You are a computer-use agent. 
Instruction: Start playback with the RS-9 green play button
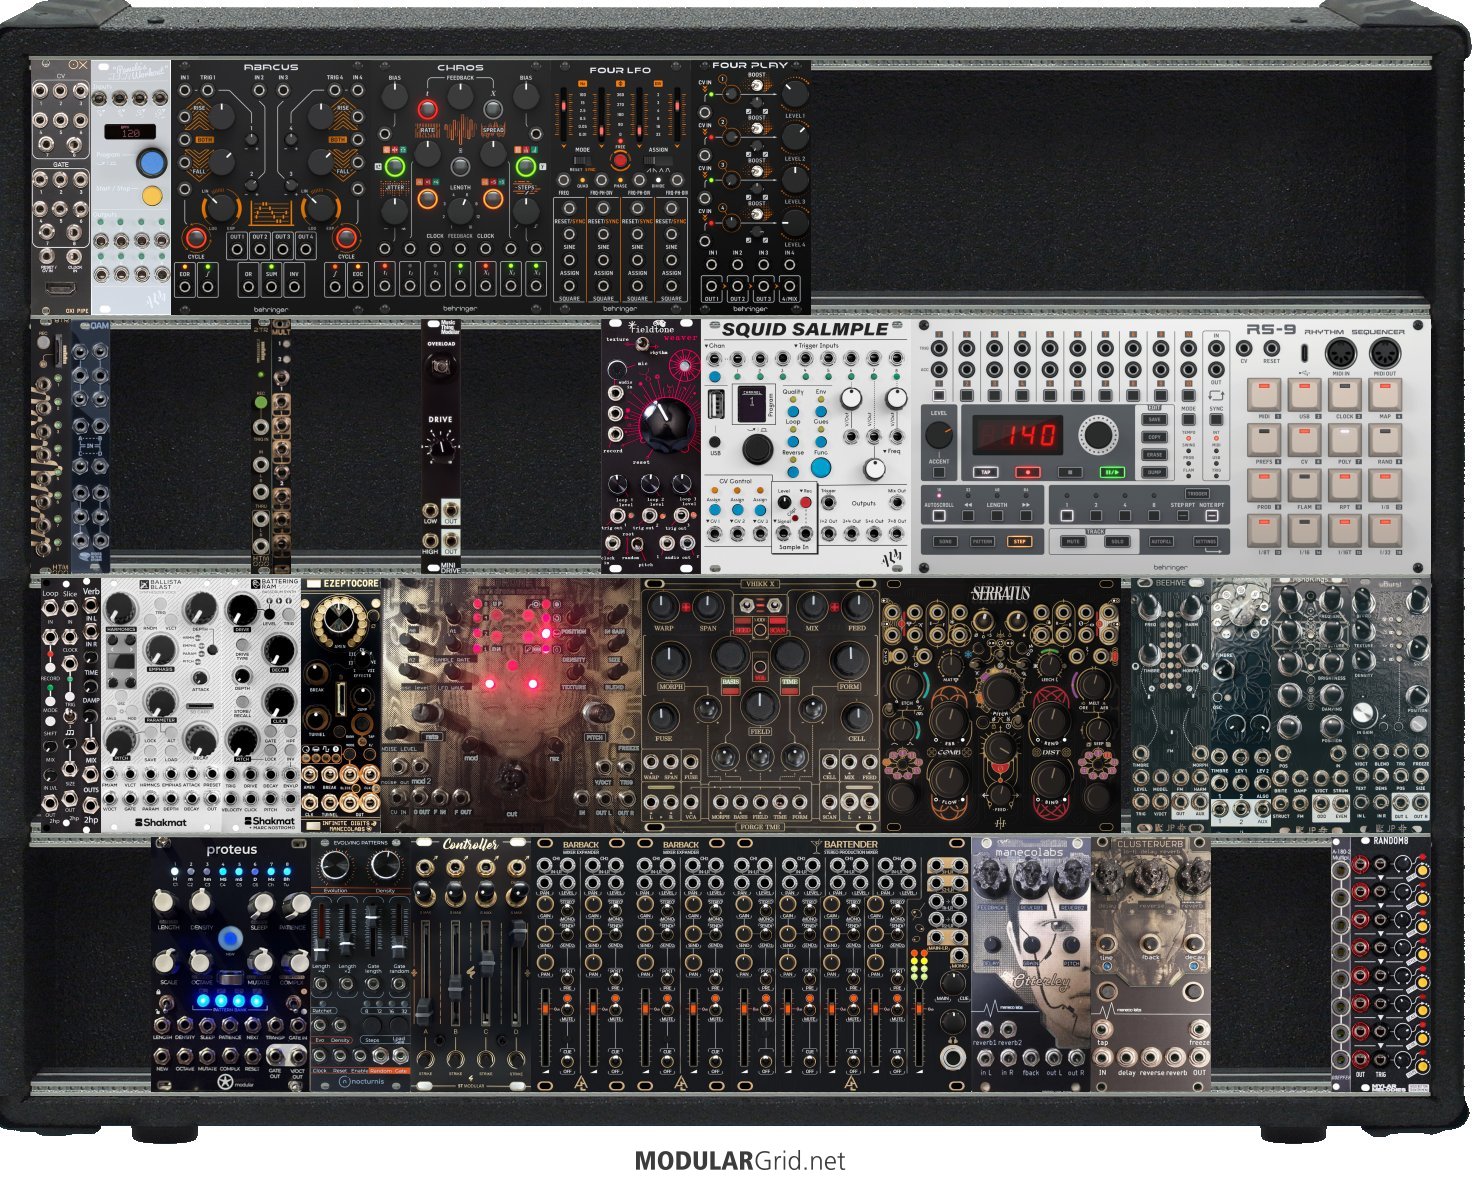click(x=1111, y=472)
